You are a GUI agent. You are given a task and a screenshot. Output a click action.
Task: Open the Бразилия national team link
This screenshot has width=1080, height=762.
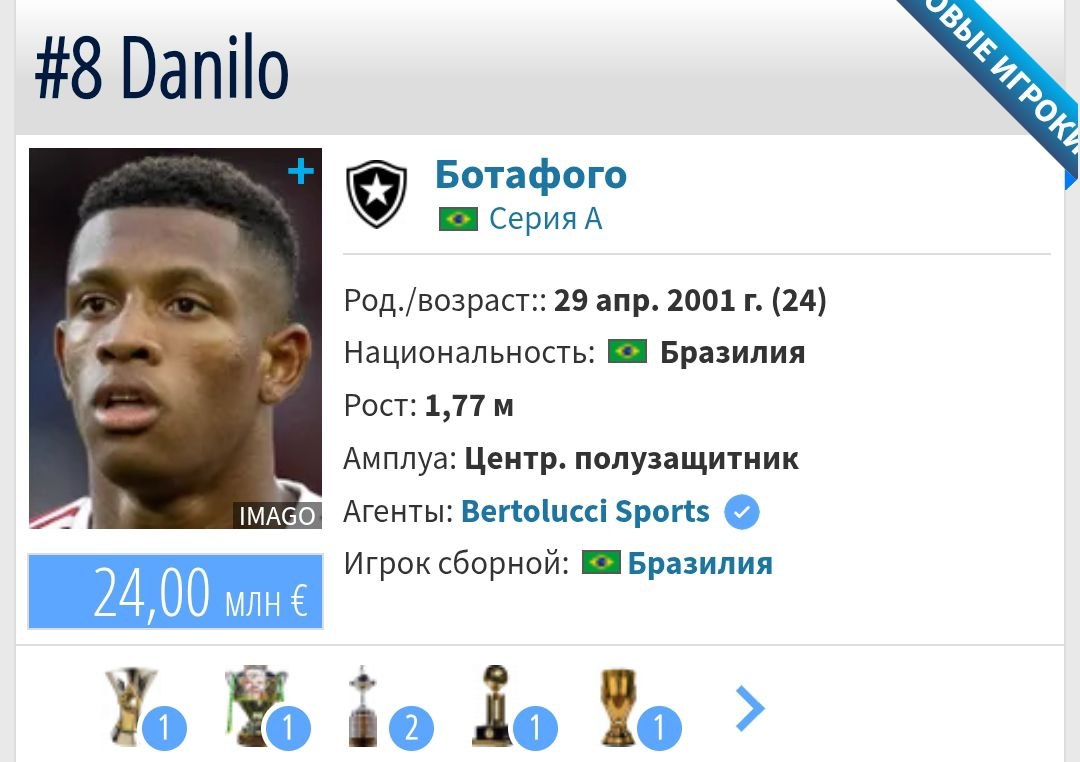700,563
